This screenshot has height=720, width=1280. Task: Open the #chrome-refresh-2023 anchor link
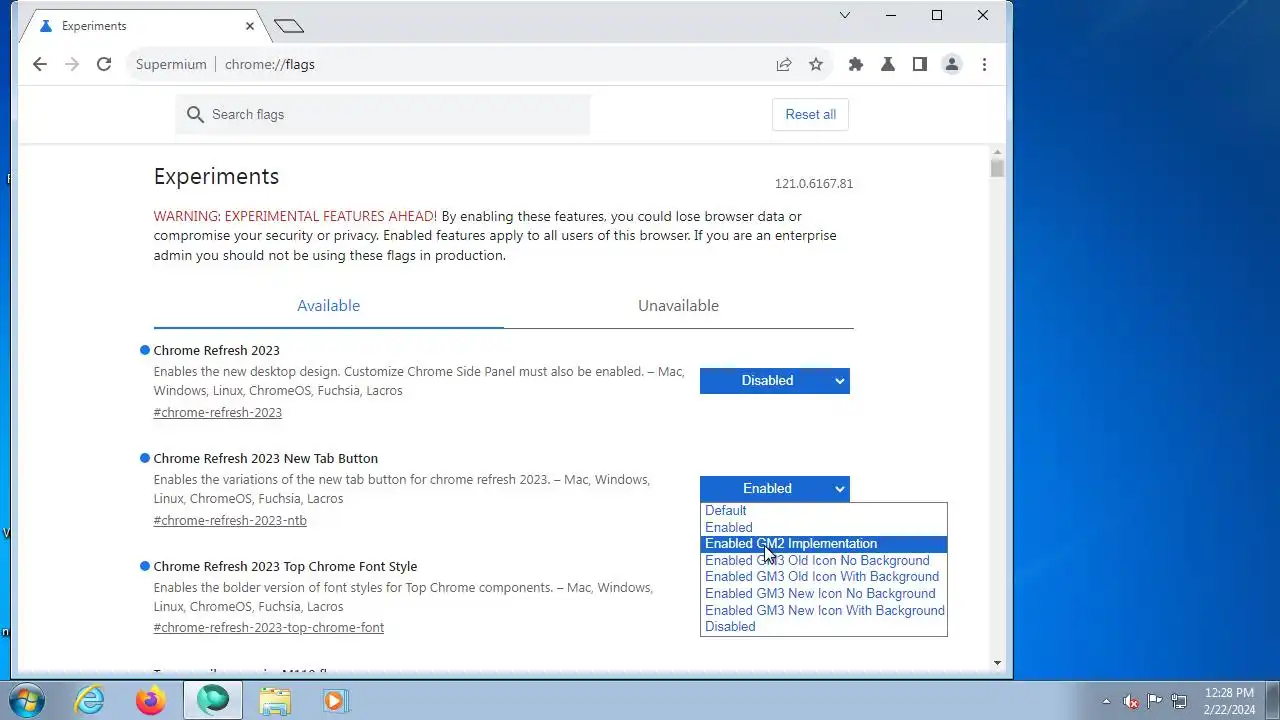tap(217, 412)
